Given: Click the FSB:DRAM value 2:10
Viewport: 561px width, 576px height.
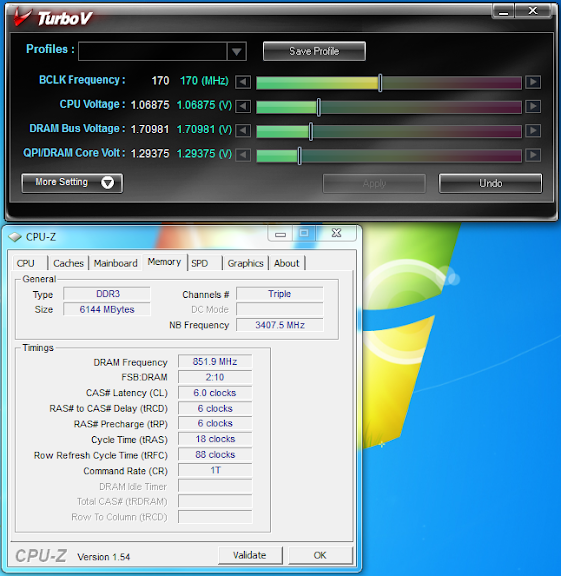Looking at the screenshot, I should 215,377.
